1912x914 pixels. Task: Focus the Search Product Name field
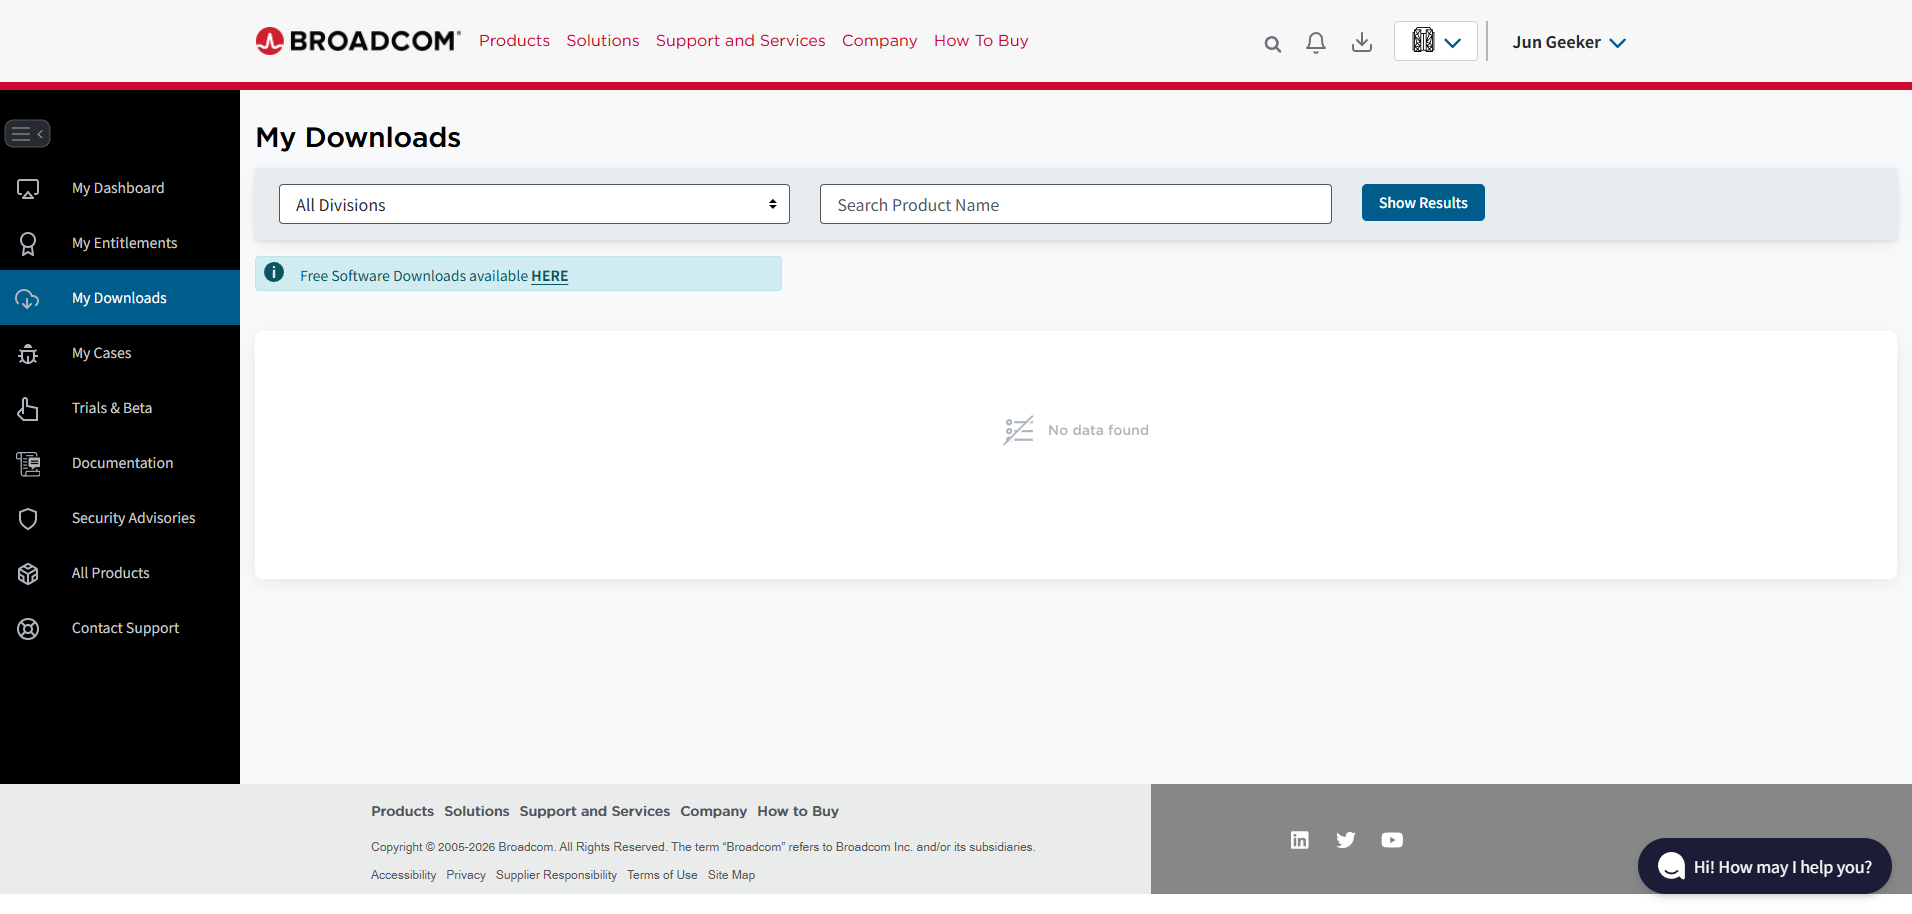(1075, 204)
